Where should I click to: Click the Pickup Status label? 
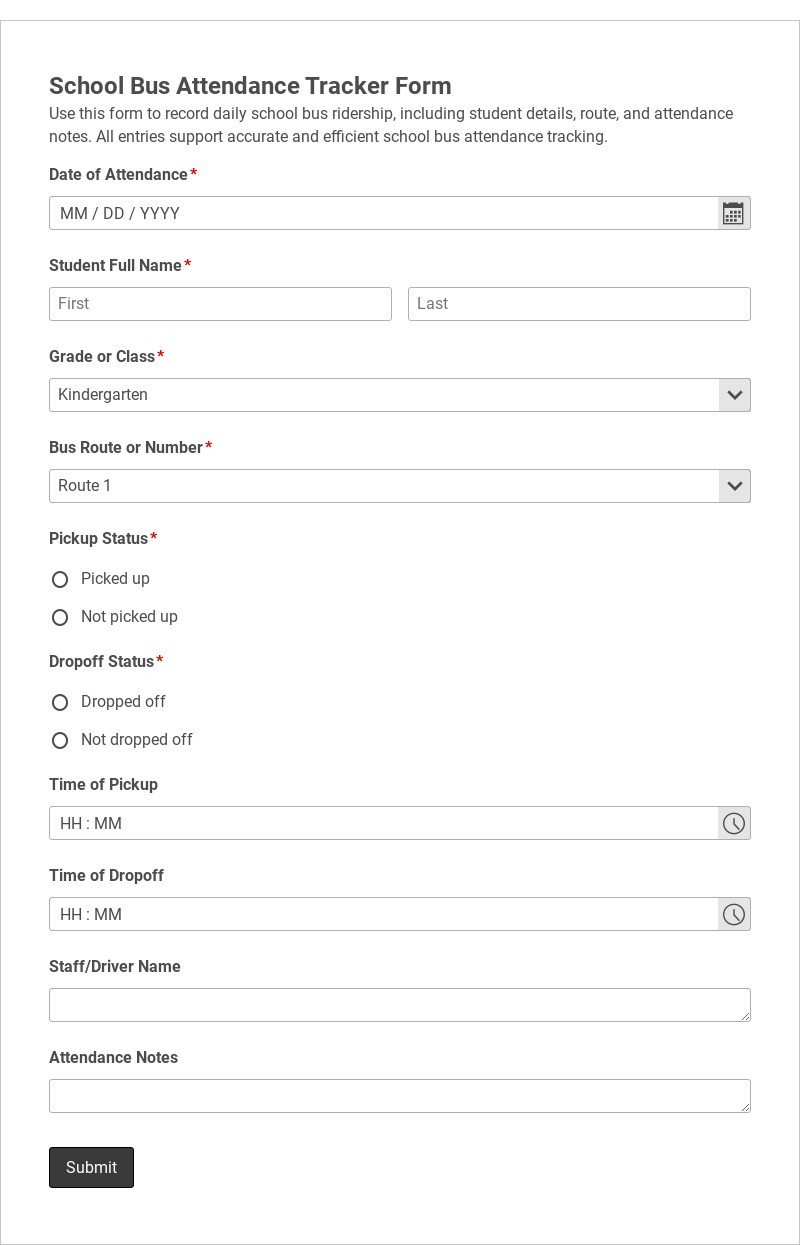coord(98,538)
